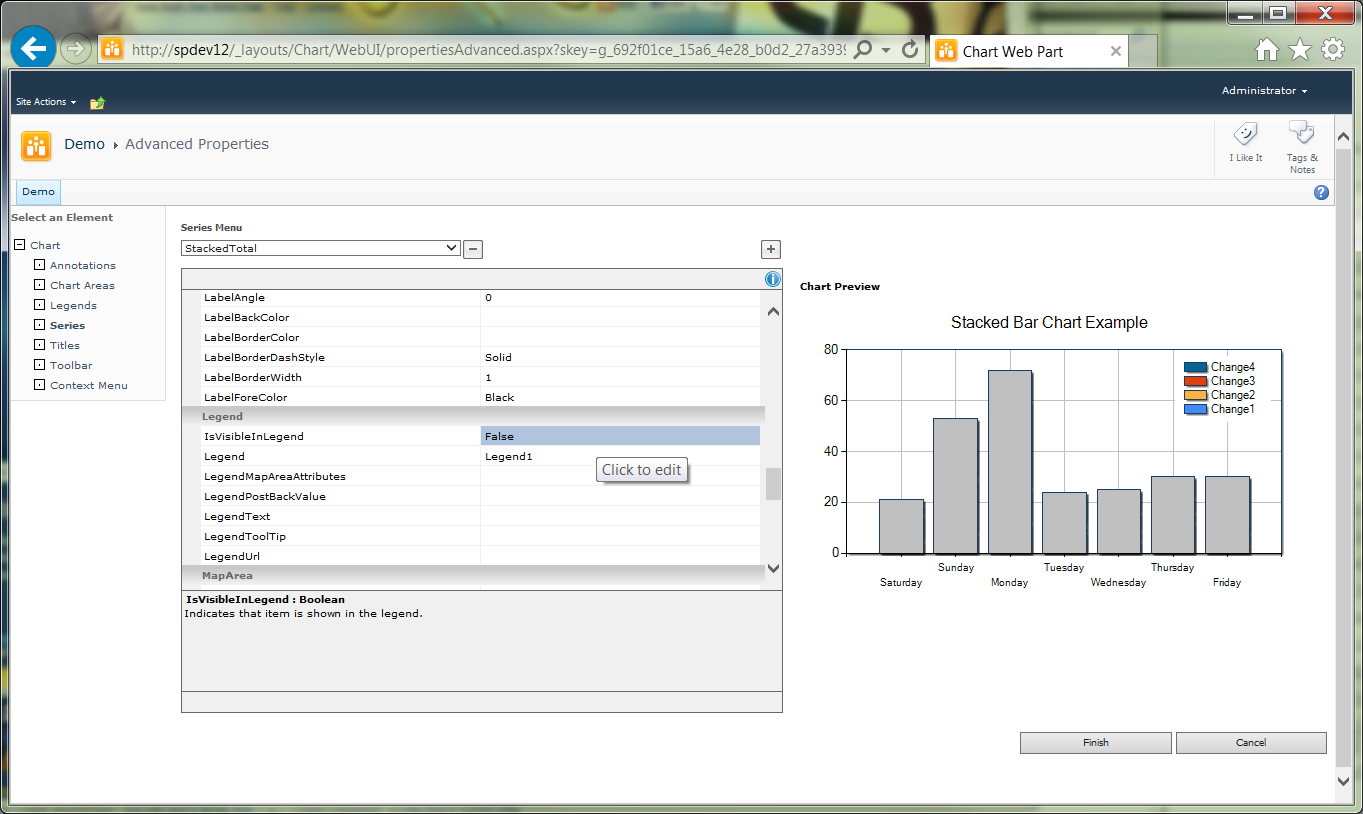
Task: Click the Demo breadcrumb link
Action: (84, 144)
